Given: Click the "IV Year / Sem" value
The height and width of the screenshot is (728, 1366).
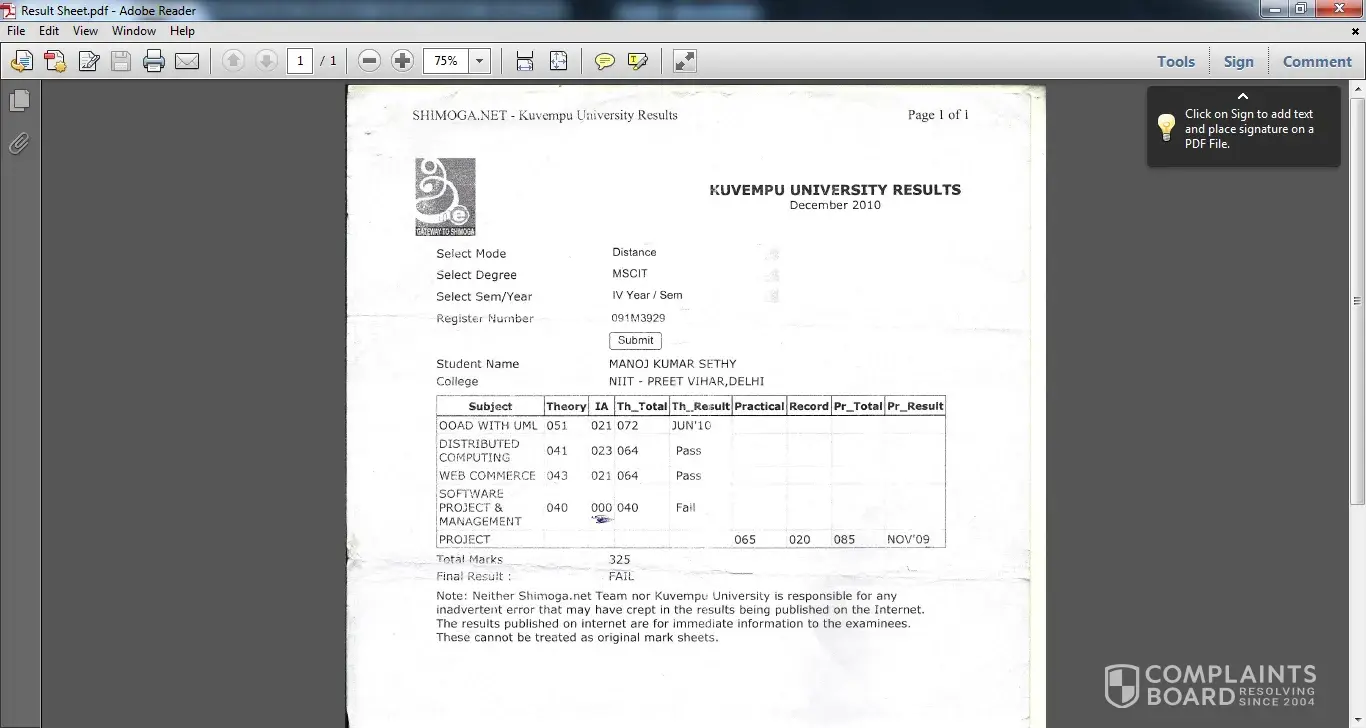Looking at the screenshot, I should point(647,295).
